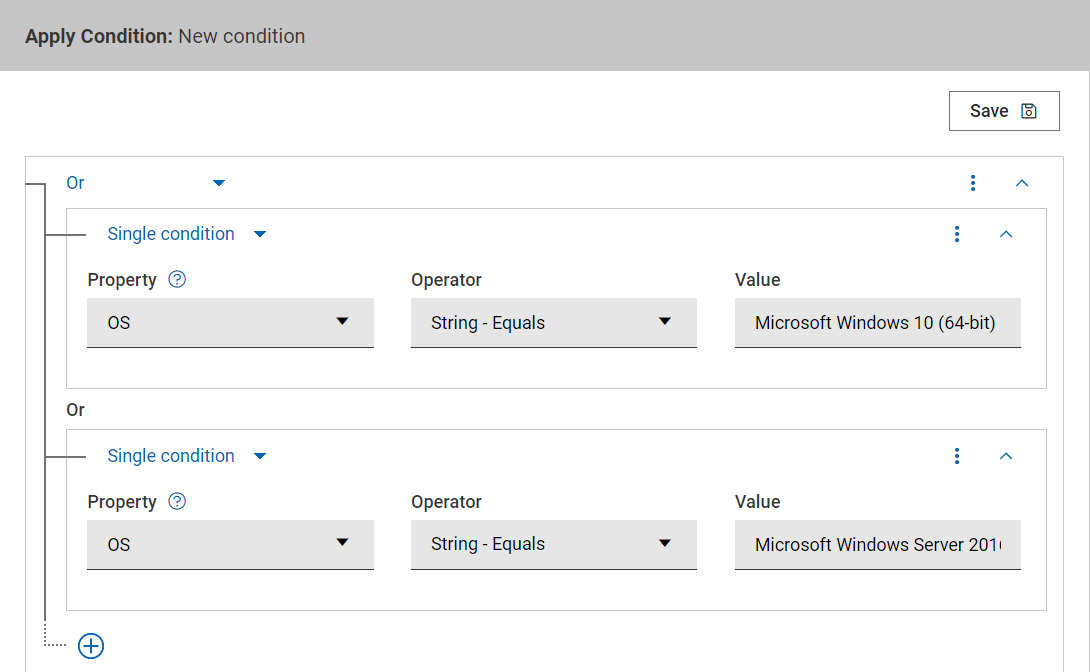
Task: Show help for first Property field
Action: point(177,280)
